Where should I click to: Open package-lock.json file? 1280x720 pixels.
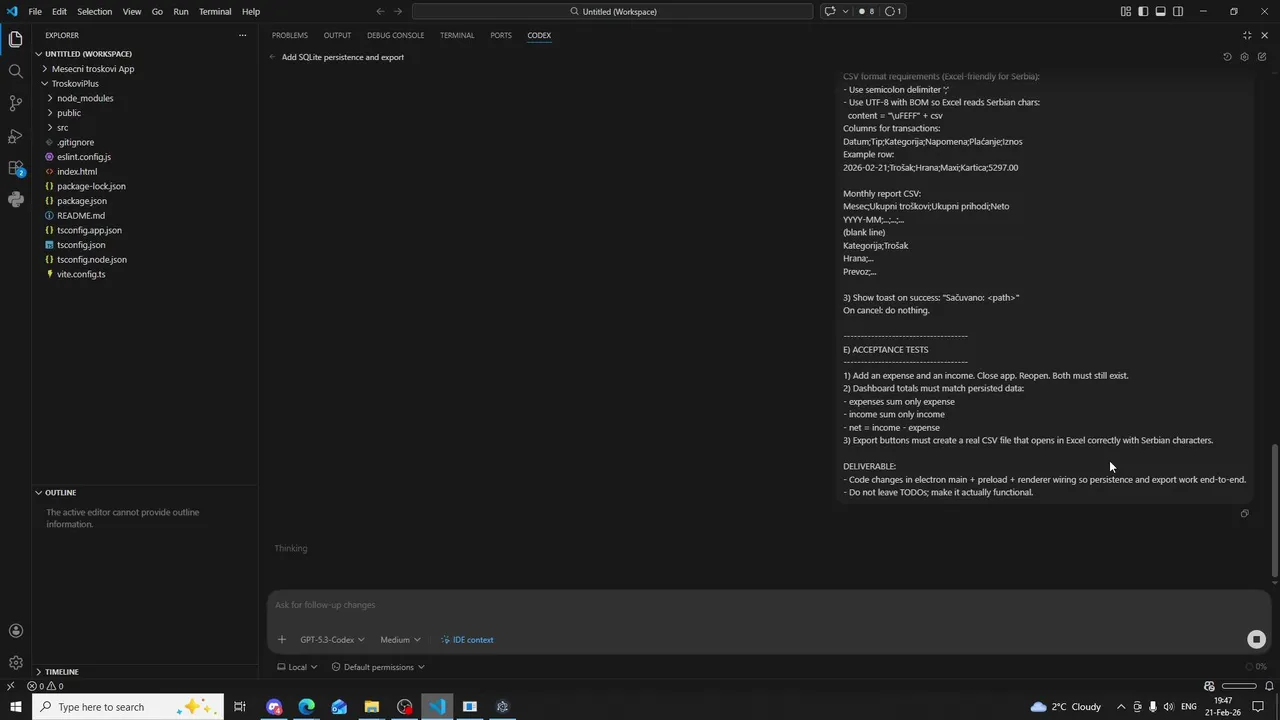[x=145, y=186]
